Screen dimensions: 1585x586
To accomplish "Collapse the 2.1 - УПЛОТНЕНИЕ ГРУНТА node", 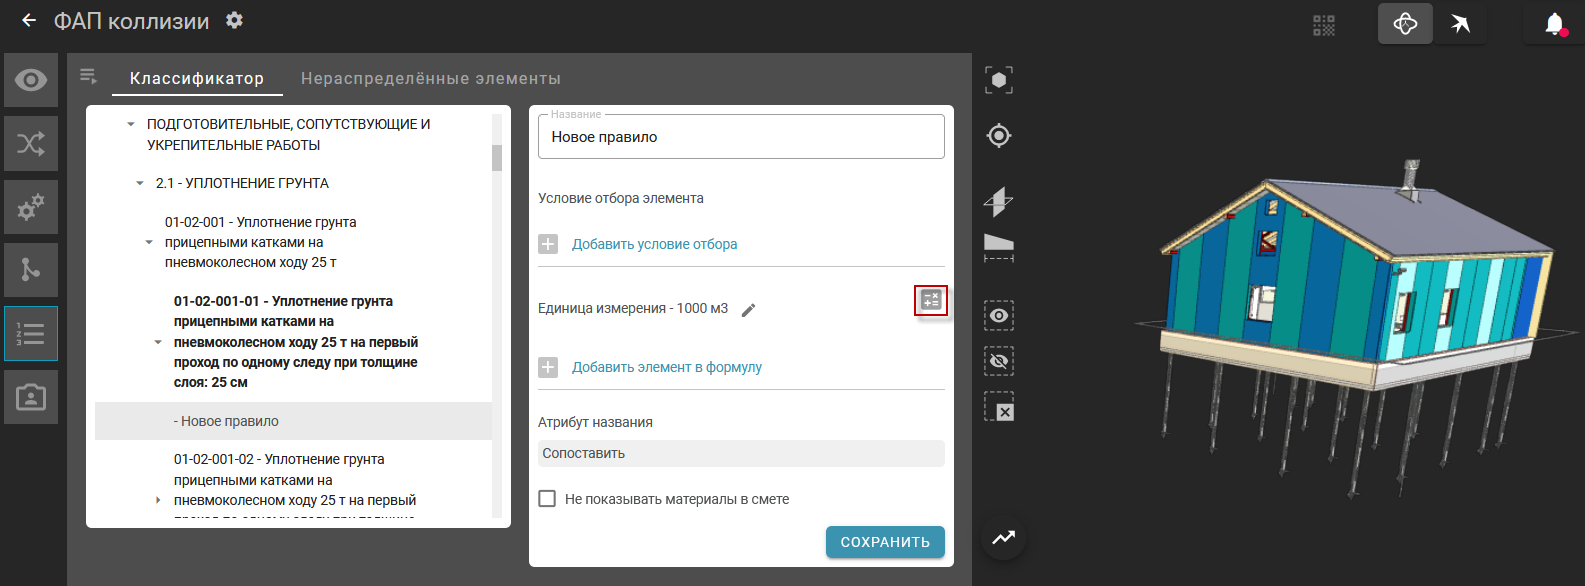I will 140,184.
